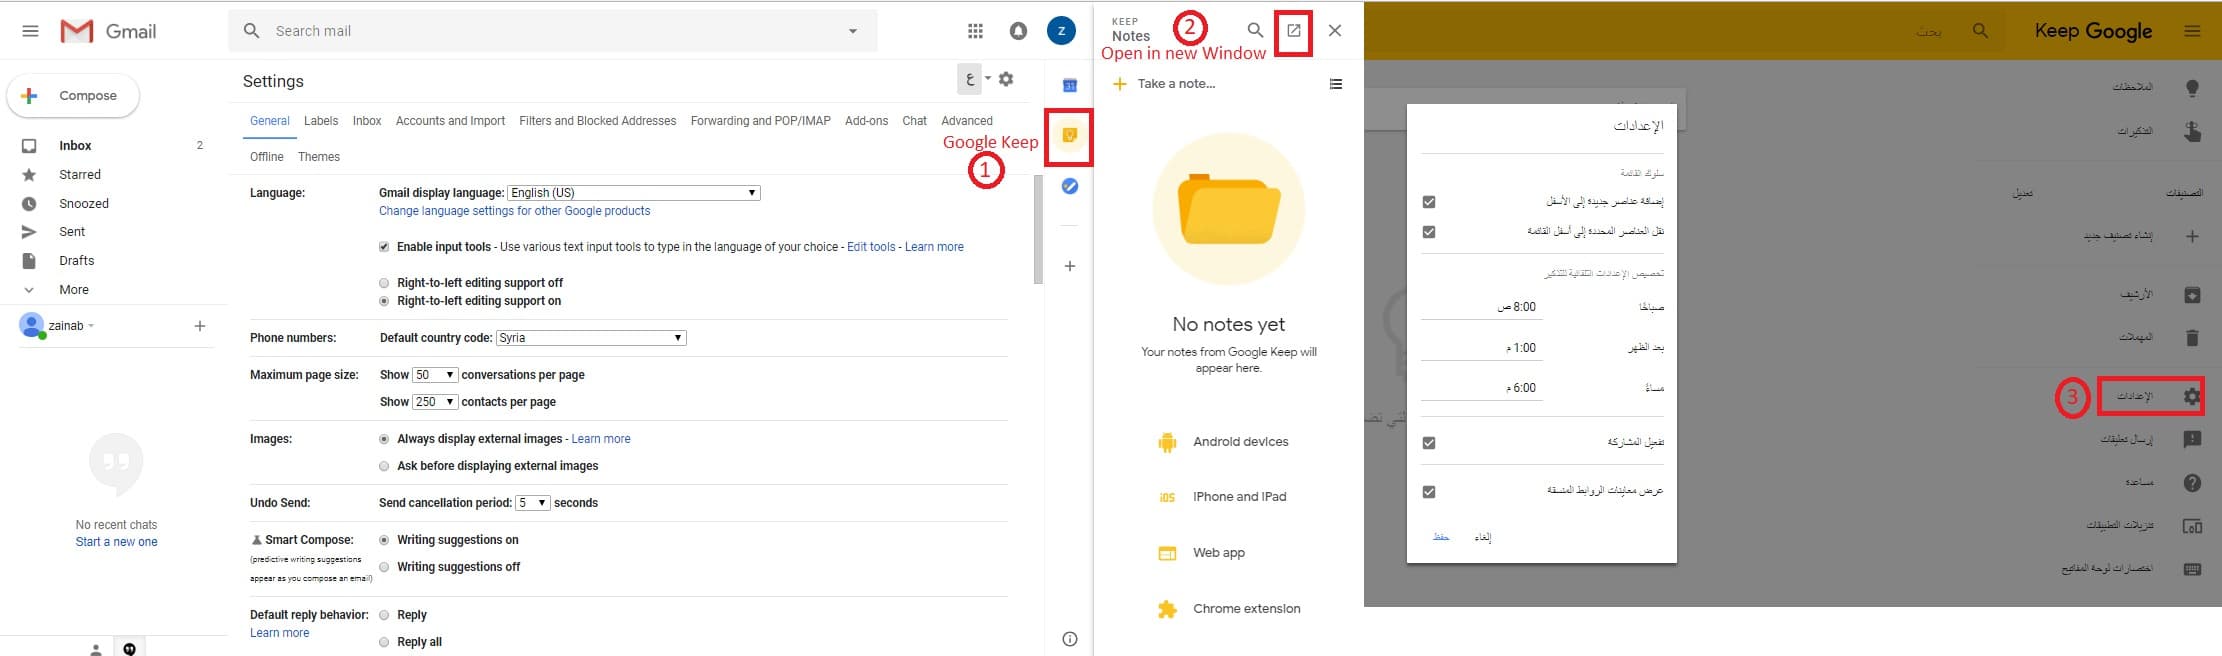Click Send feedback icon in Keep sidebar
The width and height of the screenshot is (2222, 656).
(2191, 439)
